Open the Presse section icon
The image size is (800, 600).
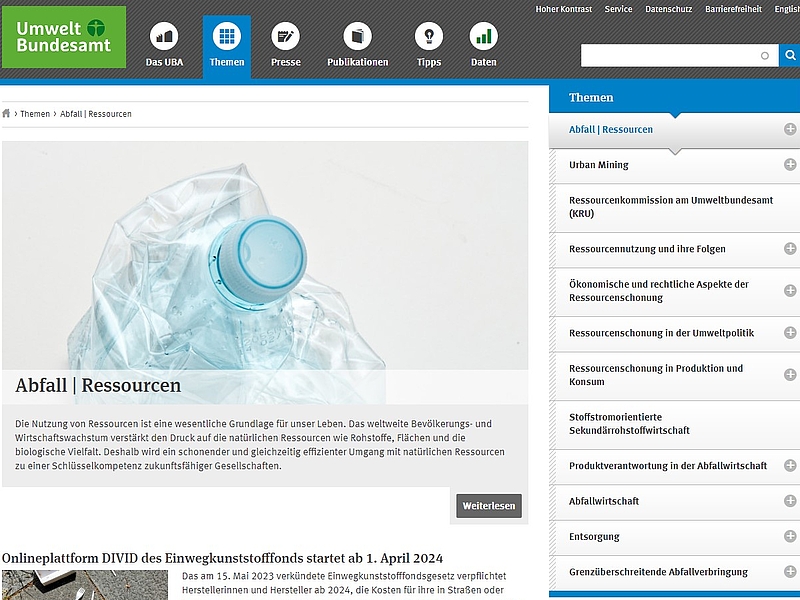[286, 38]
